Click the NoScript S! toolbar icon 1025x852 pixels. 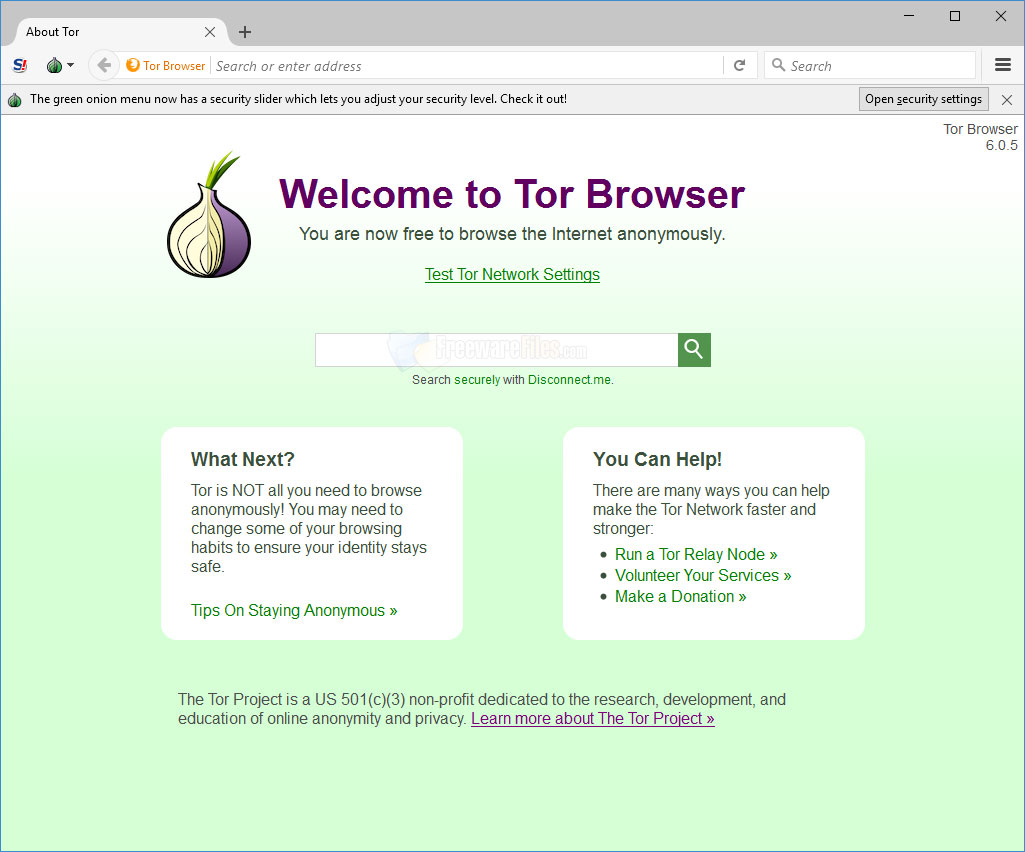point(20,65)
